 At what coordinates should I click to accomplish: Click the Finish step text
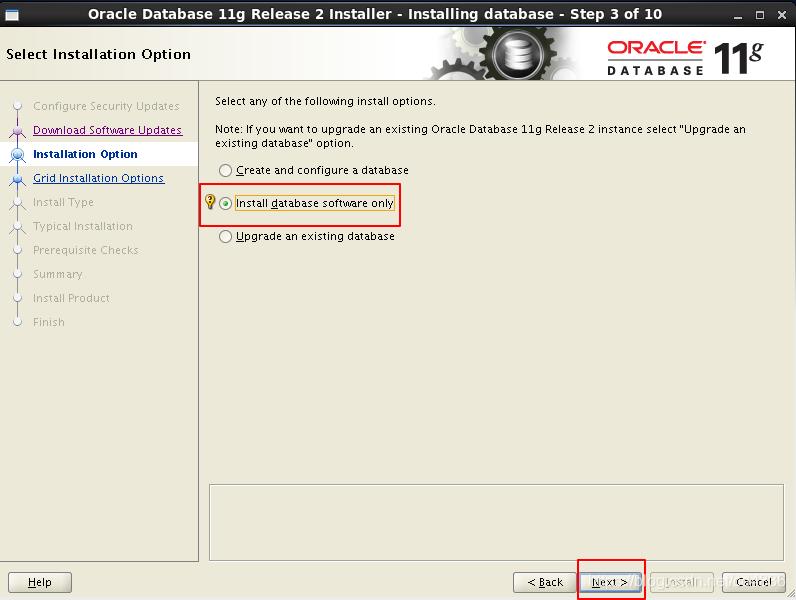[x=49, y=322]
